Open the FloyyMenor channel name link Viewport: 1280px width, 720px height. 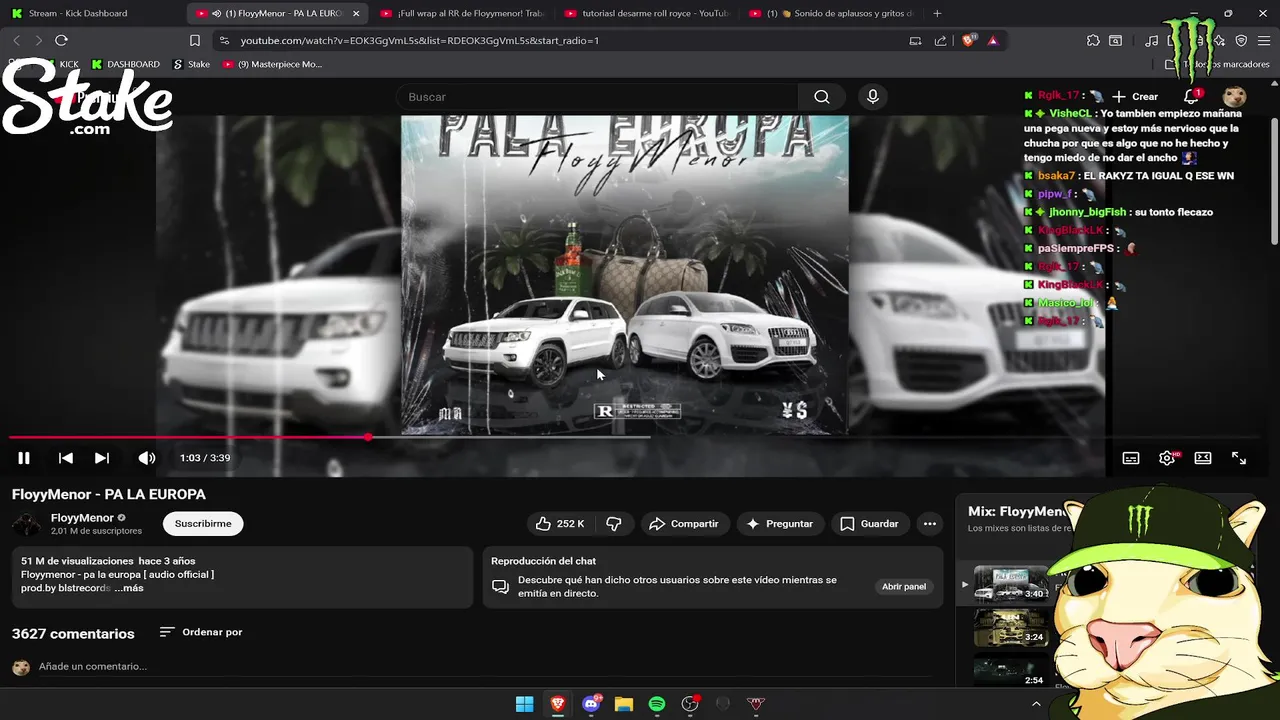point(82,518)
